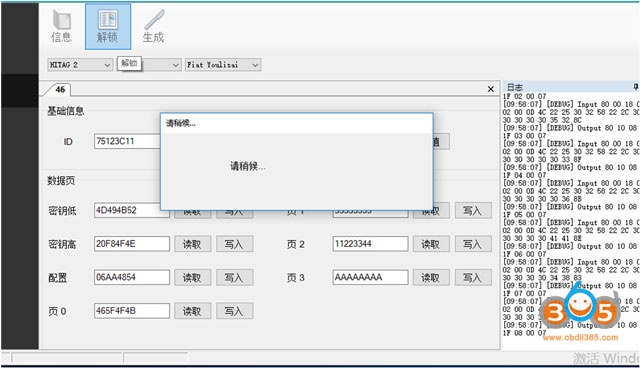Click the ID field 75123C11
640x368 pixels.
[127, 141]
